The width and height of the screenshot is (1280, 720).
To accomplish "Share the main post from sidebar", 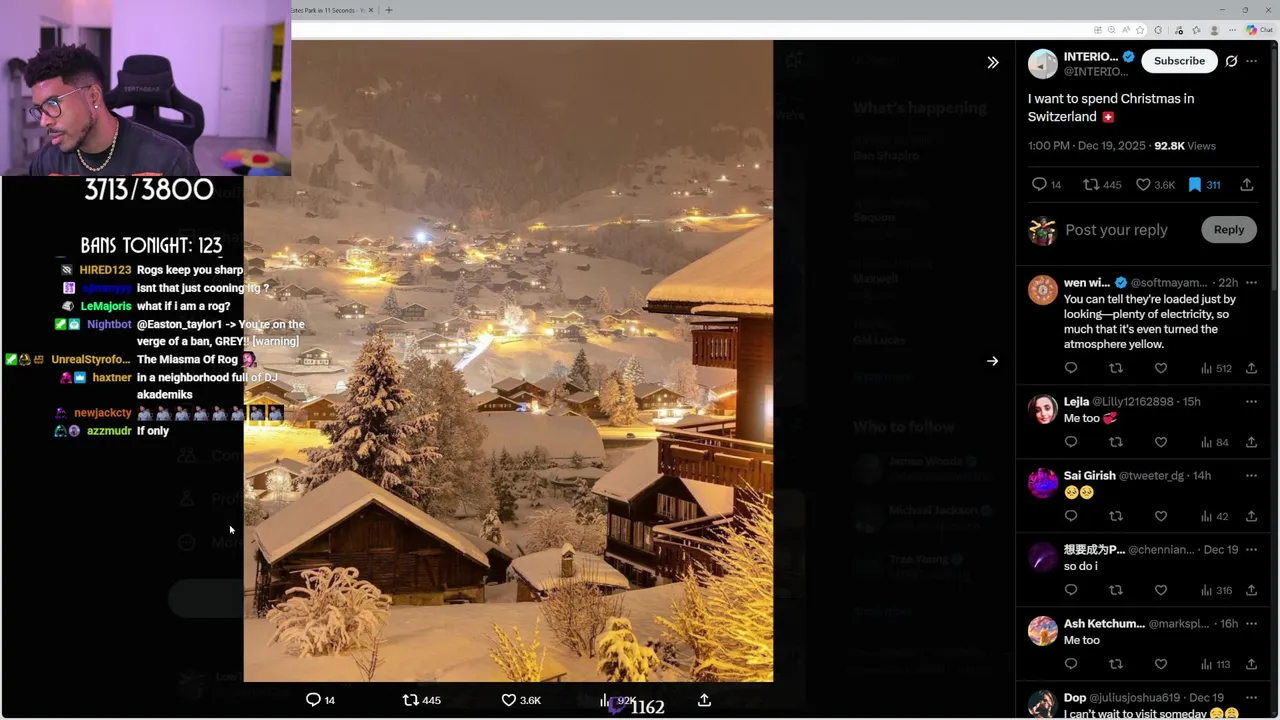I will 1247,185.
